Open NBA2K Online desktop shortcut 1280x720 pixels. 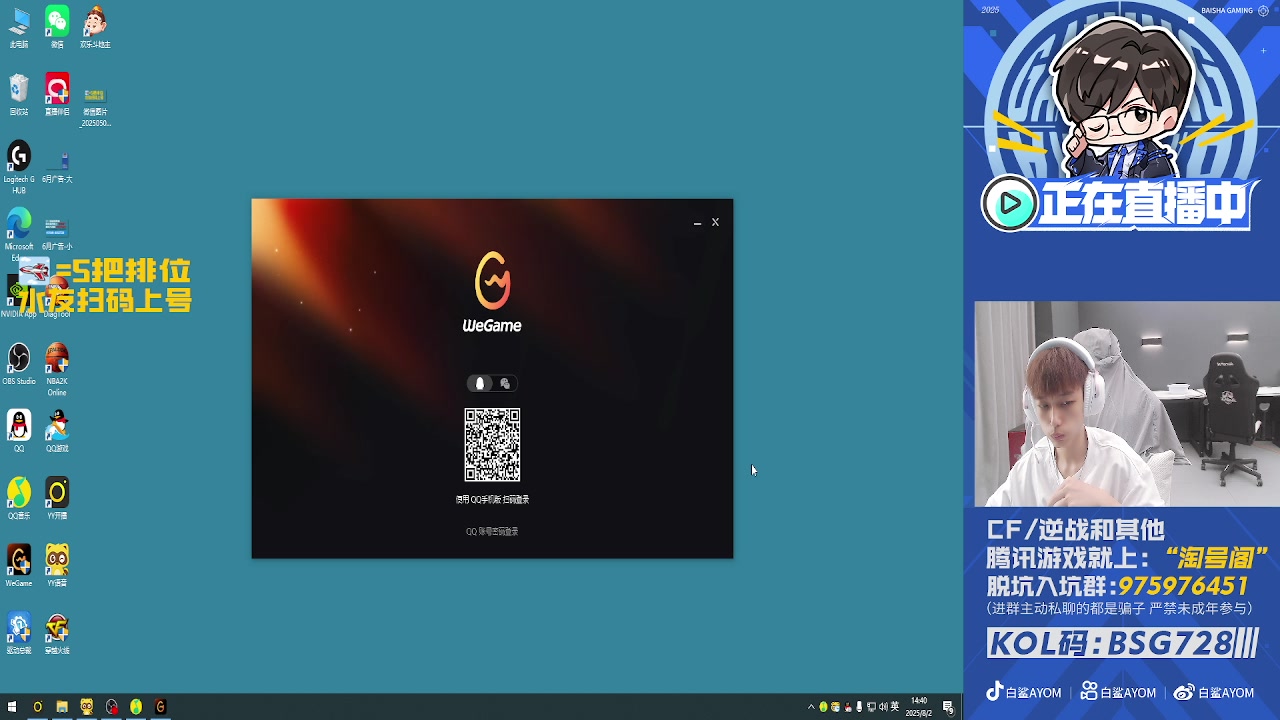tap(57, 369)
